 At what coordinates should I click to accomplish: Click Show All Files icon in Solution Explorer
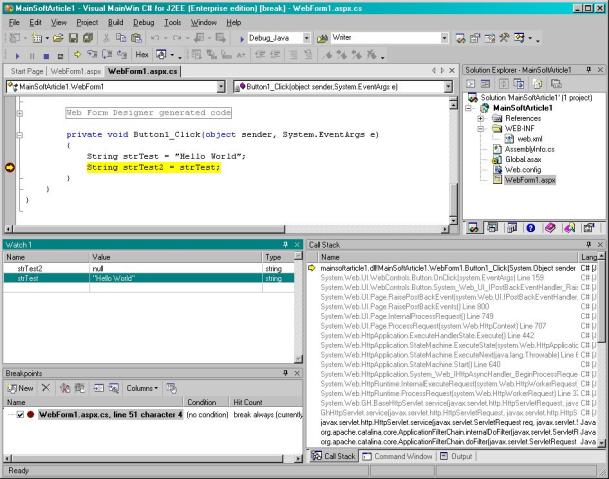pos(538,84)
